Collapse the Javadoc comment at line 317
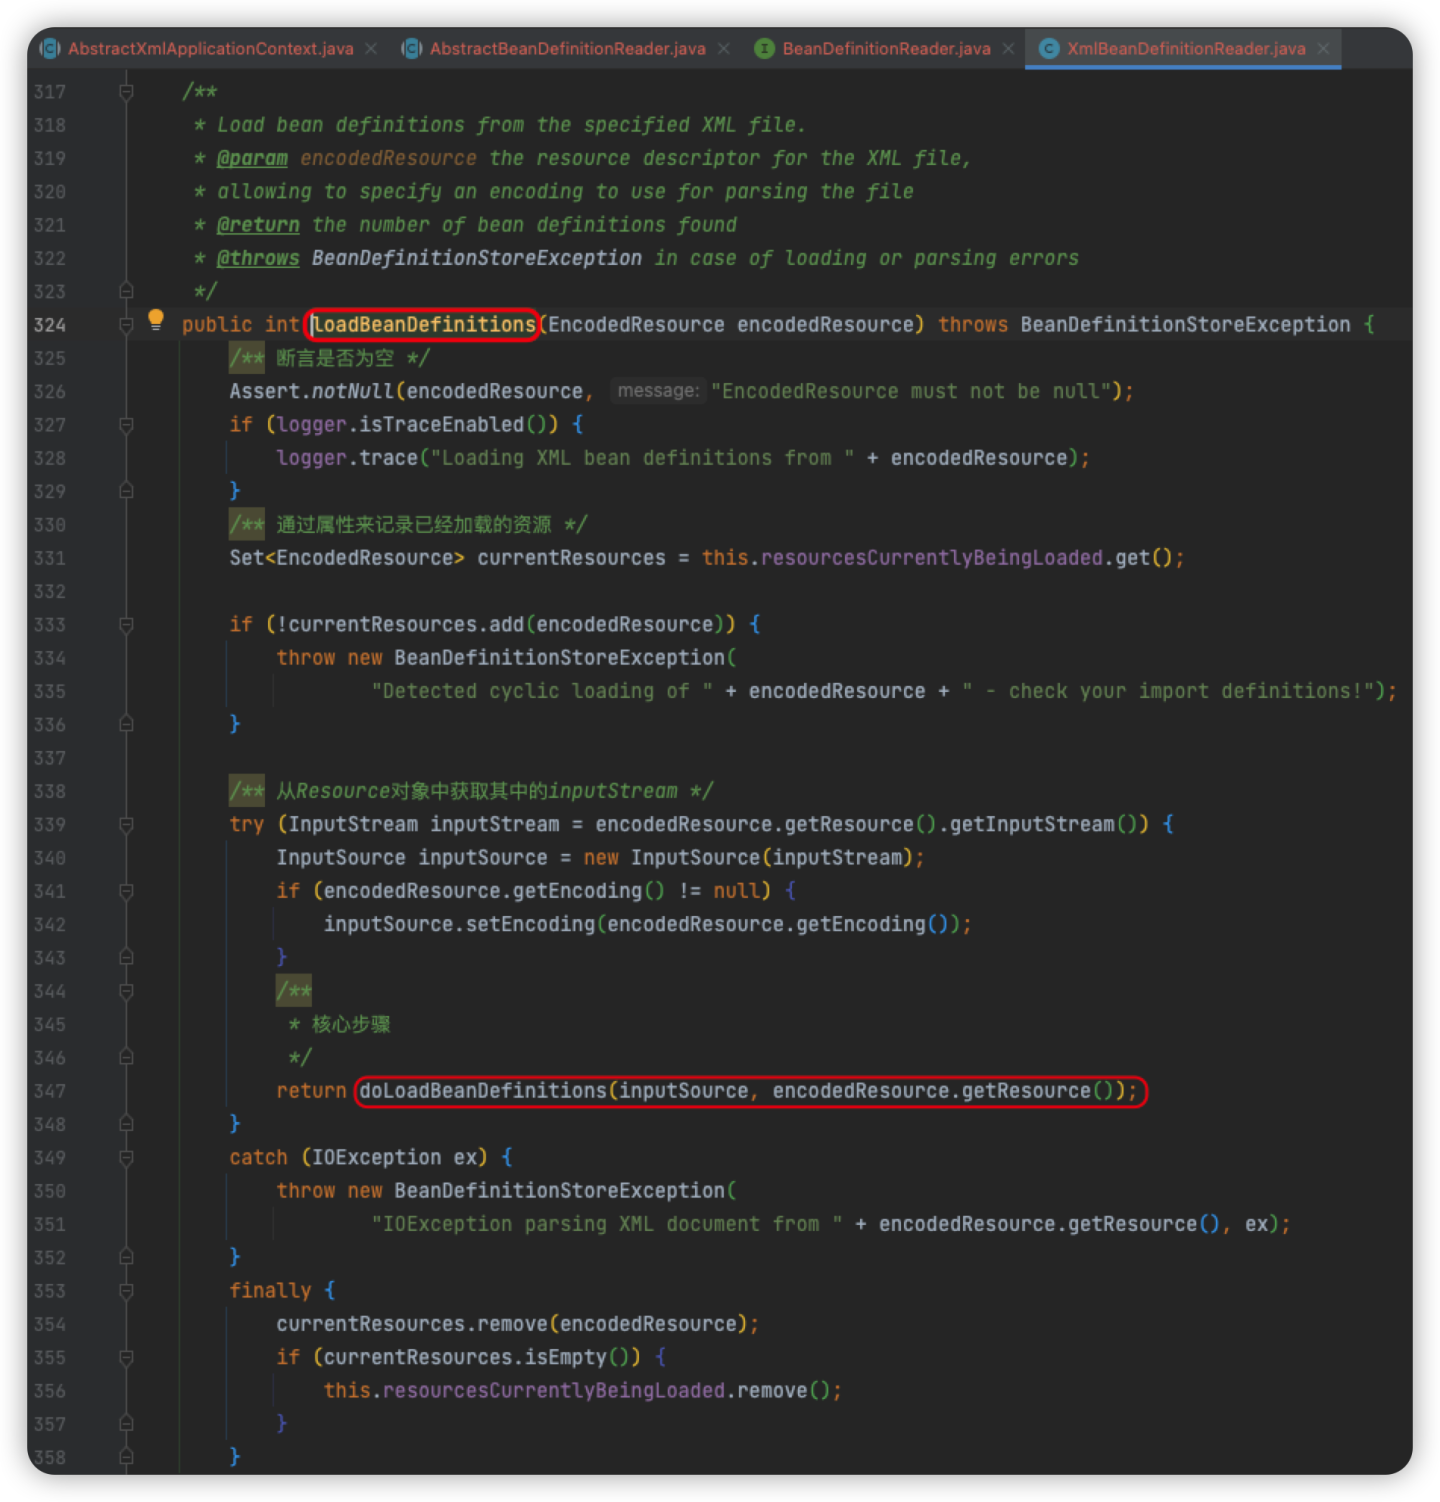This screenshot has width=1440, height=1502. 126,92
